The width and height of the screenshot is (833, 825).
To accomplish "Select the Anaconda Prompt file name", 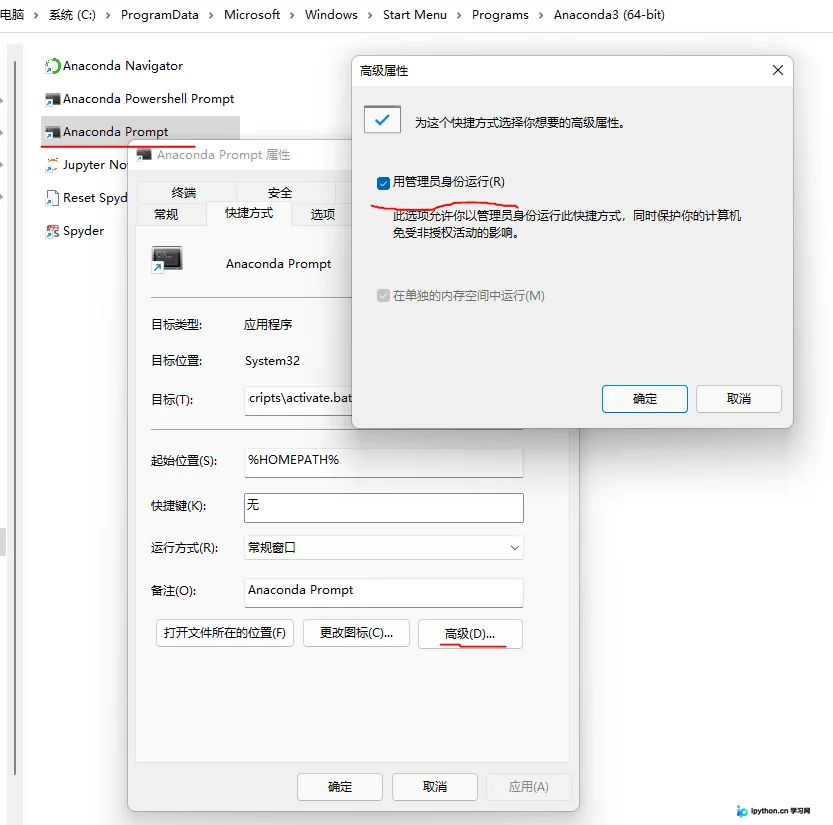I will tap(116, 132).
